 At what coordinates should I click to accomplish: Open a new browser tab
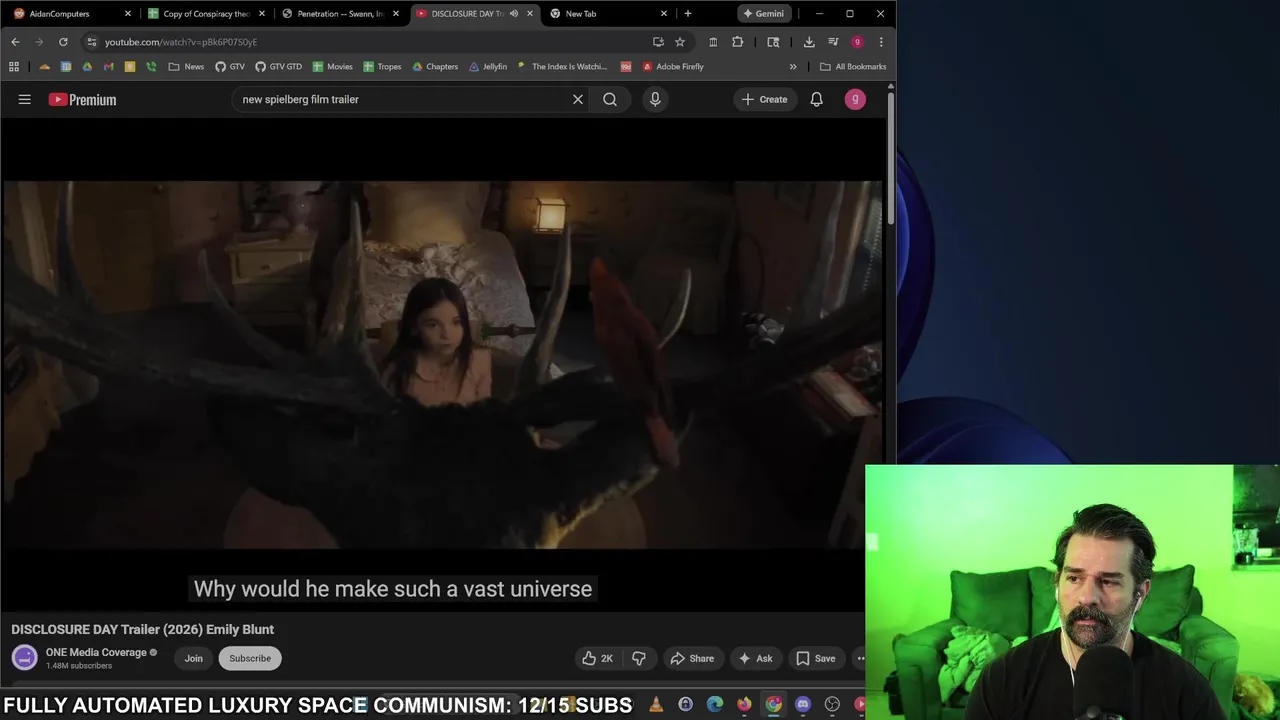tap(687, 14)
